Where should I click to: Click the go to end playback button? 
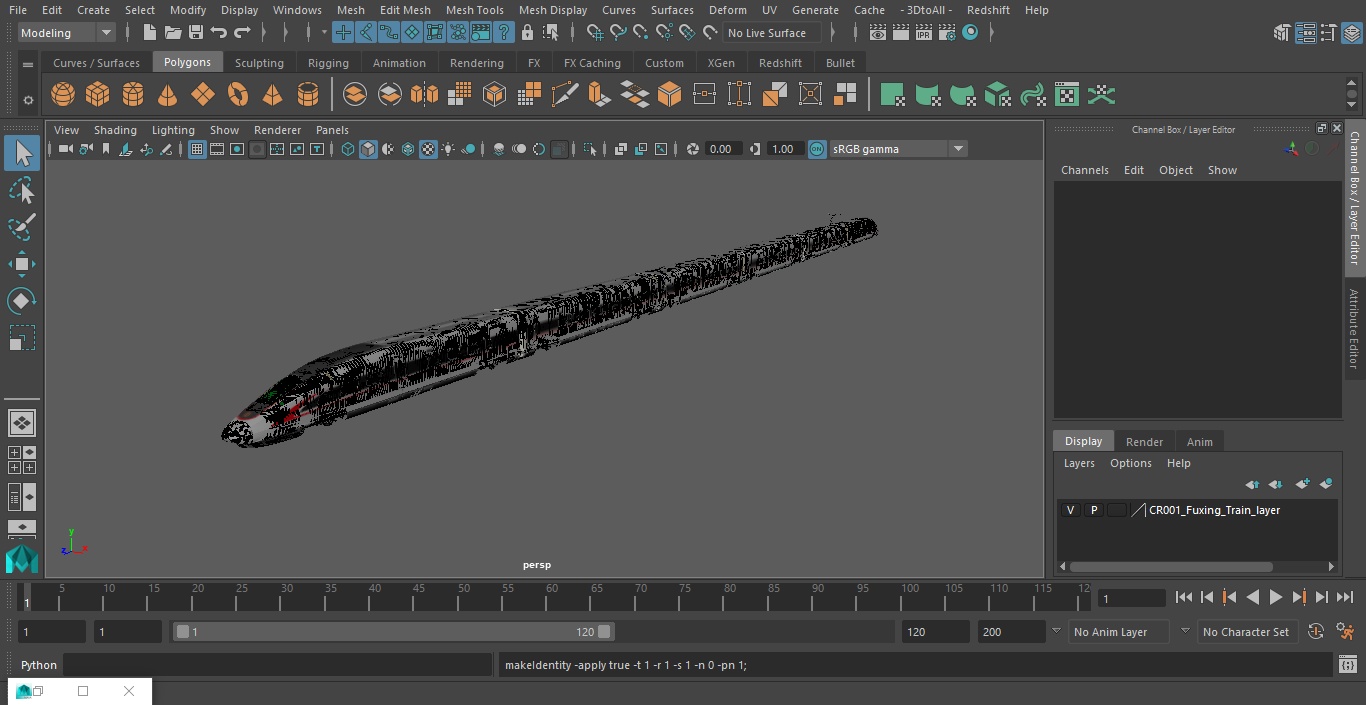tap(1345, 597)
